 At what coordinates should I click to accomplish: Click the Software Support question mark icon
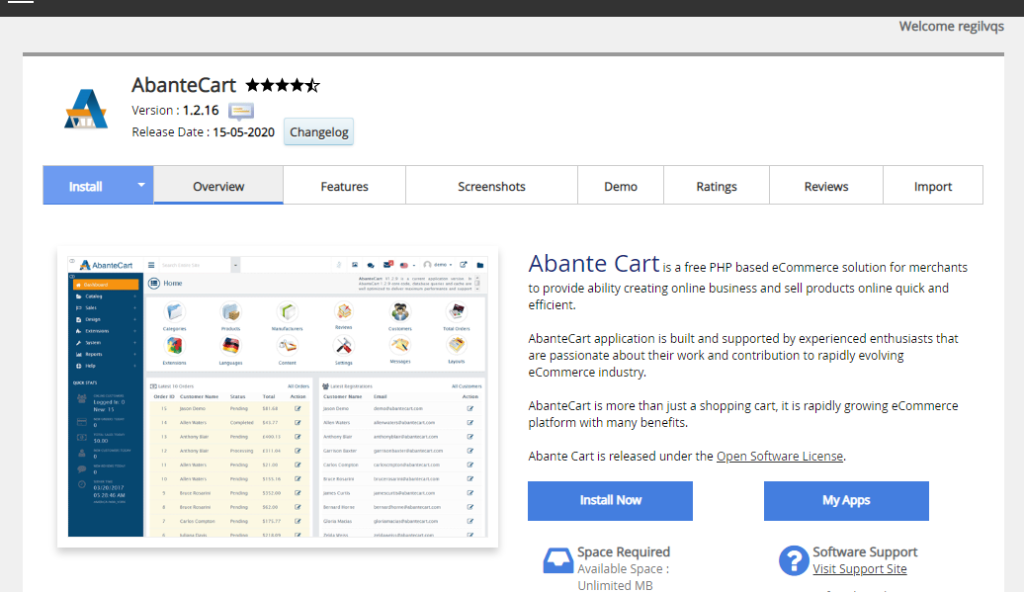(793, 561)
